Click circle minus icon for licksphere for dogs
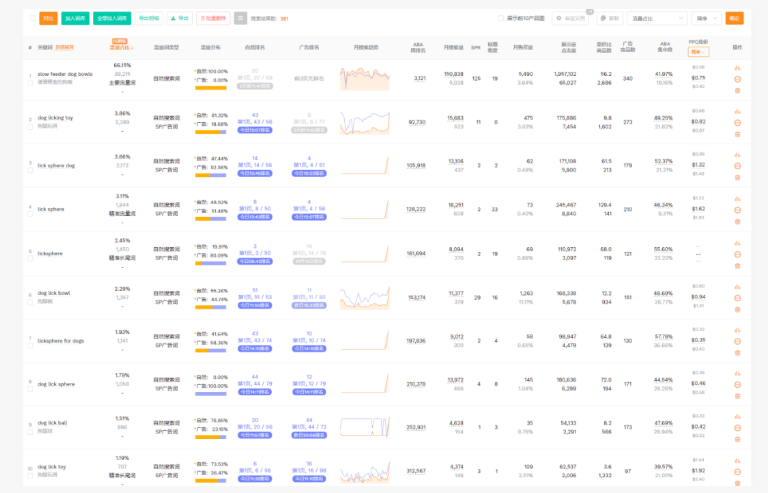This screenshot has width=768, height=493. [x=737, y=341]
